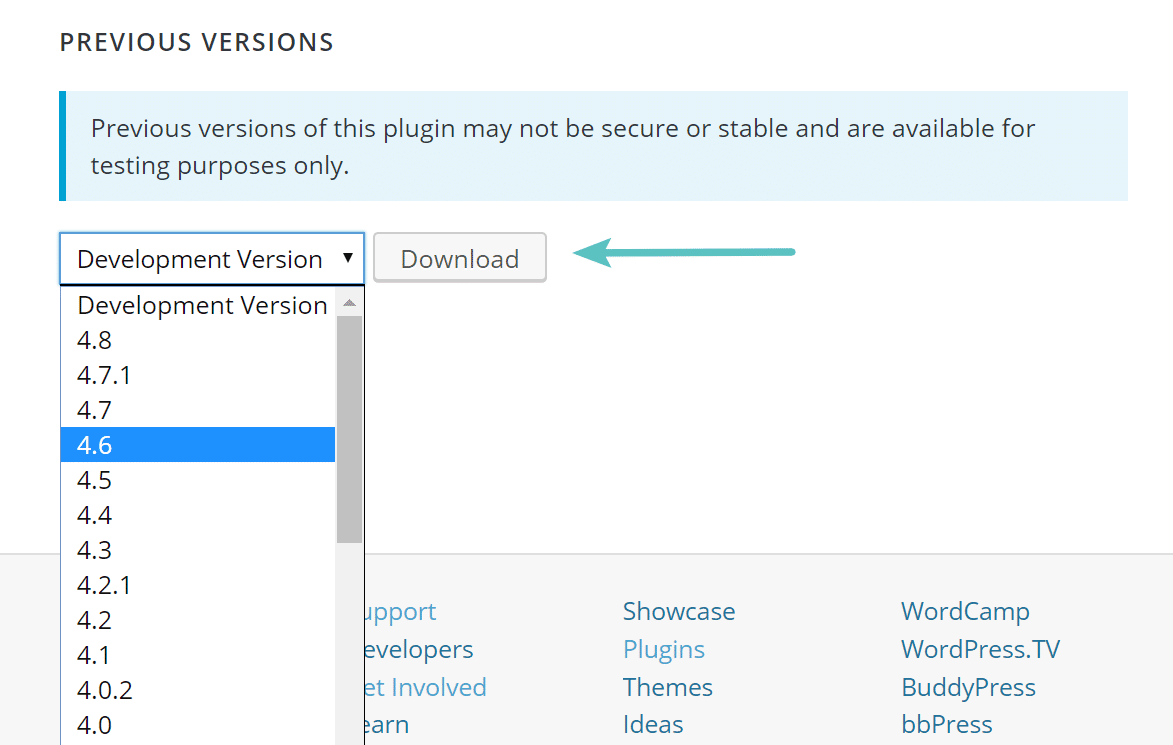Select version 4.8 from the dropdown
Screen dimensions: 1173x745
coord(94,340)
